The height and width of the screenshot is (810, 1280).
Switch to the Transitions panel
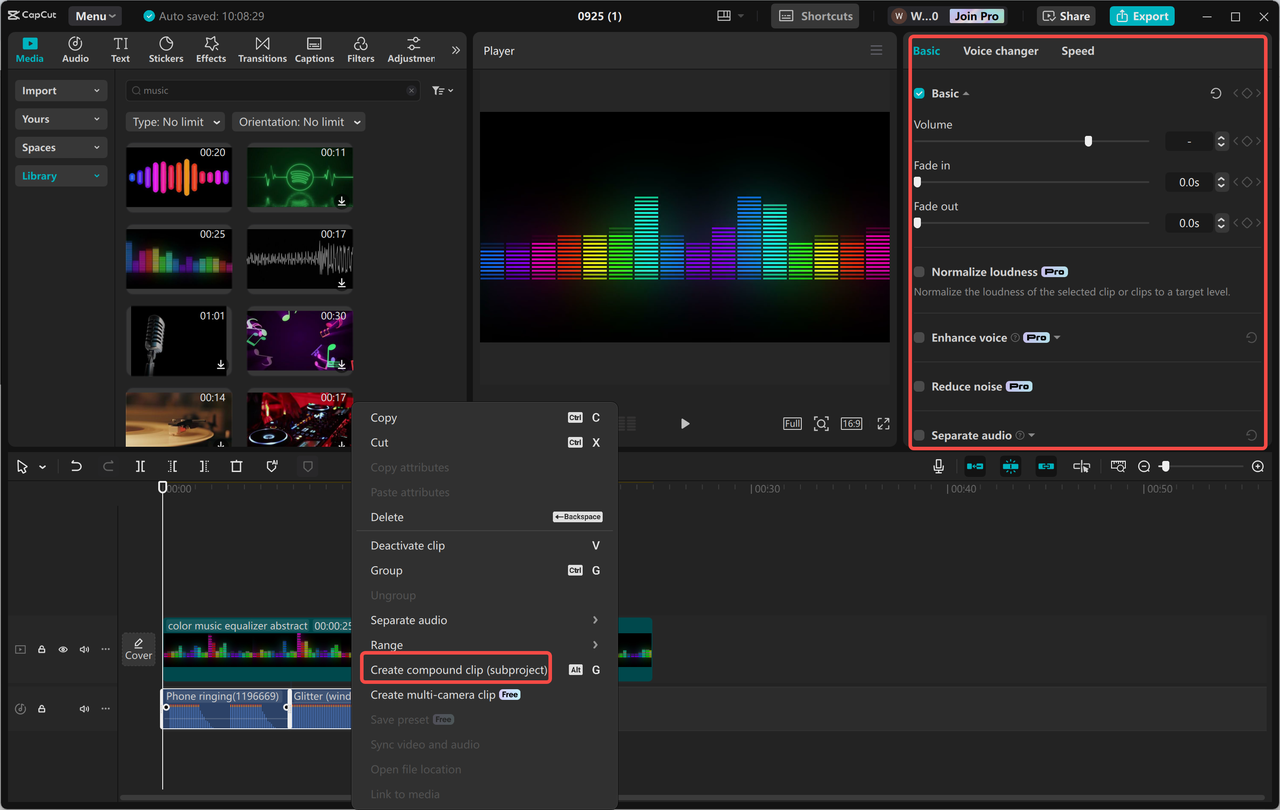(262, 49)
